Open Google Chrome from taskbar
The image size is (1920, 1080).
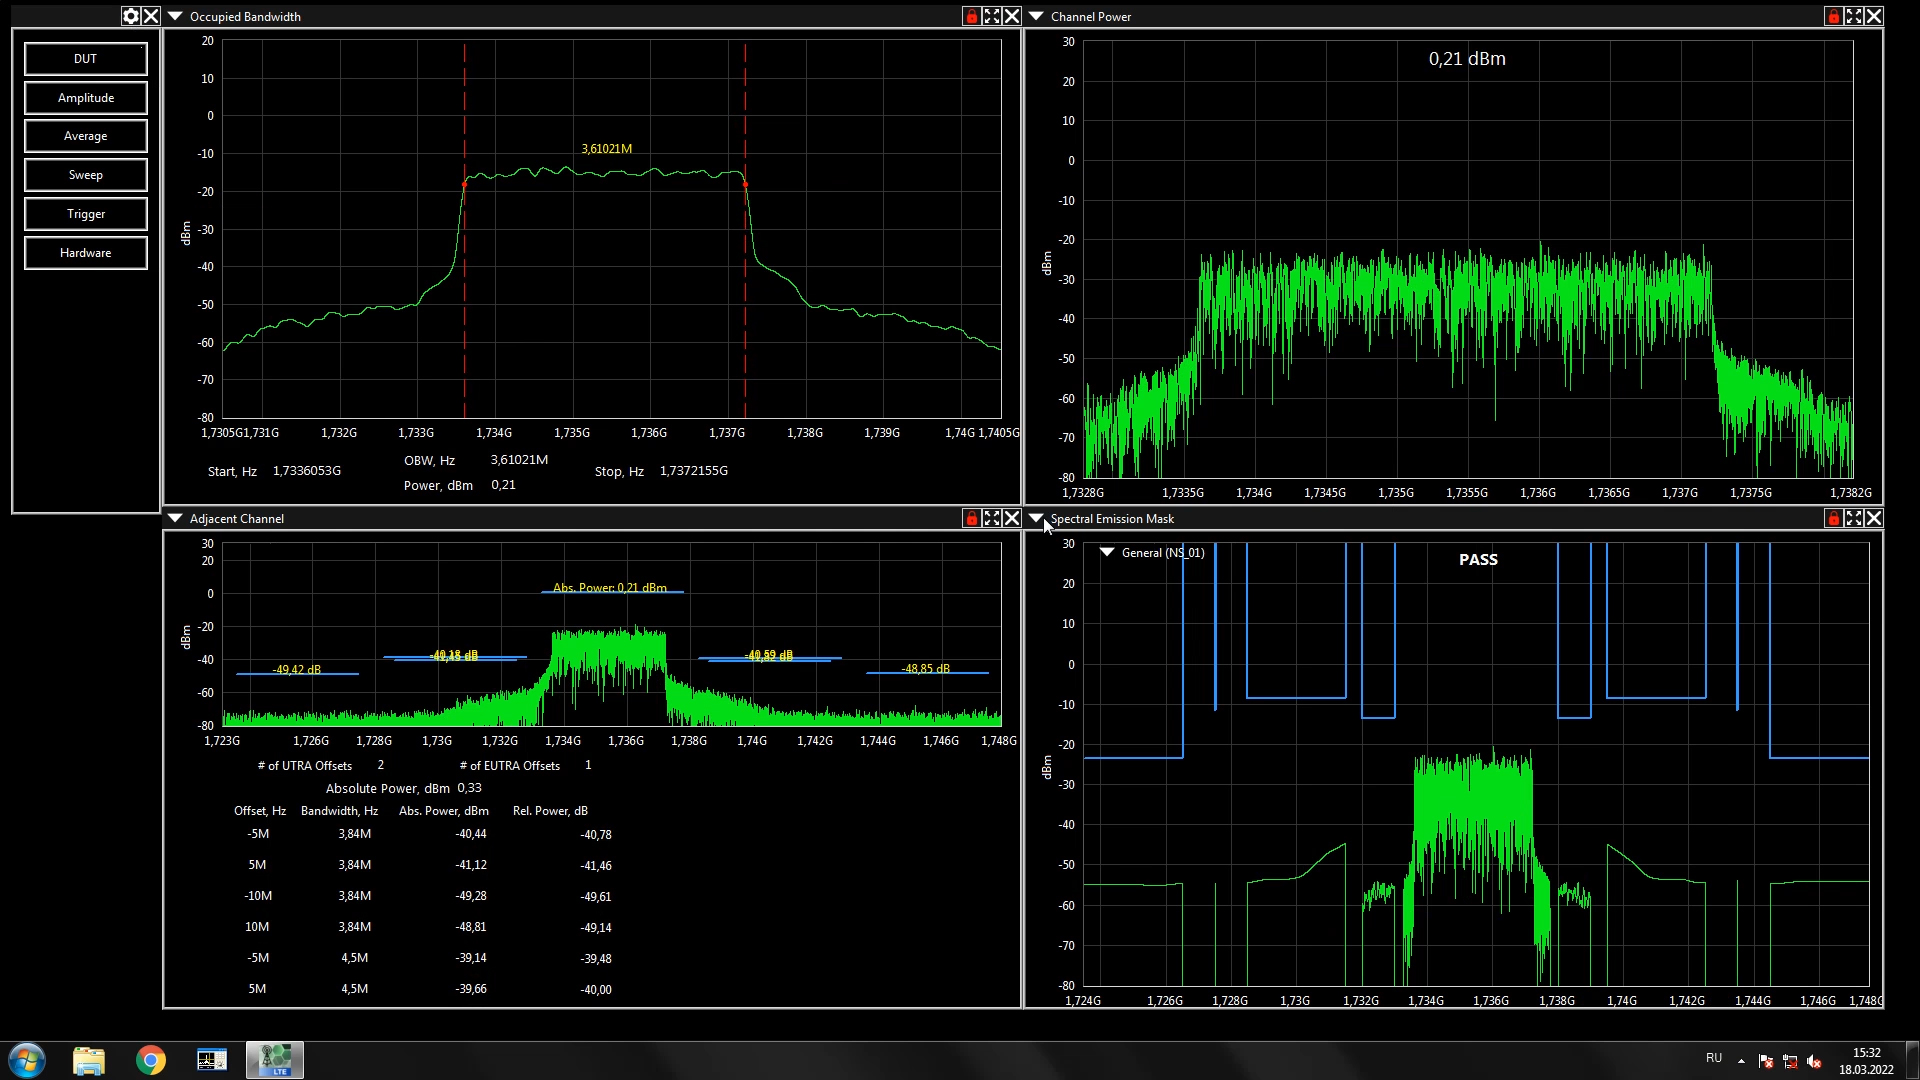[x=151, y=1060]
